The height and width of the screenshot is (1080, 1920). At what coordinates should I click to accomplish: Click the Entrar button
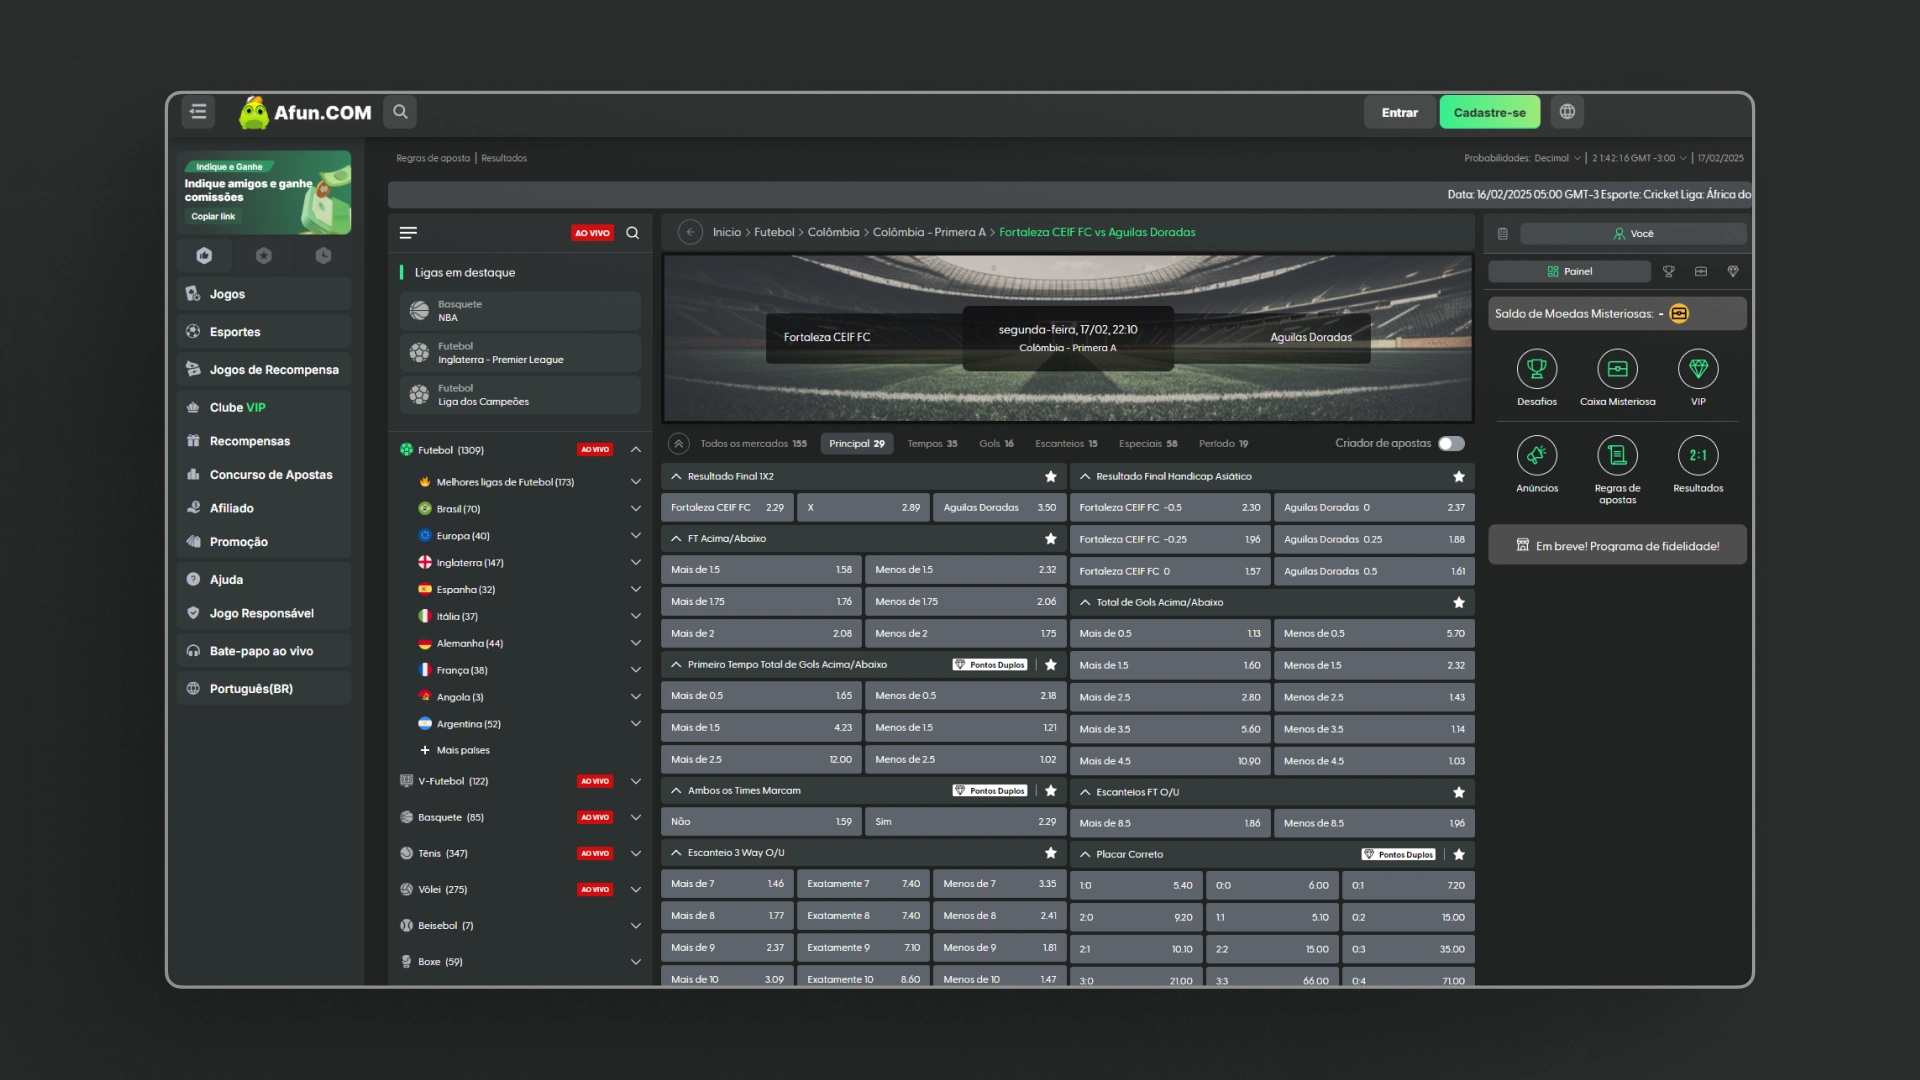tap(1399, 113)
